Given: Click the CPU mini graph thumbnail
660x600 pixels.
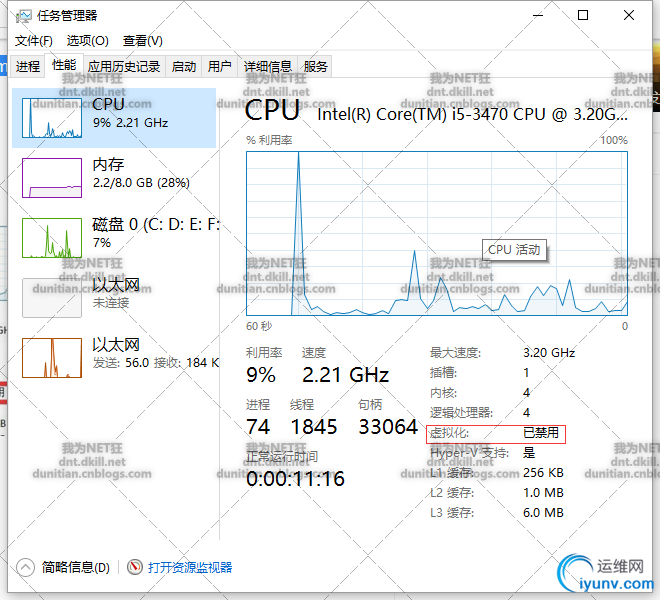Looking at the screenshot, I should pos(52,118).
